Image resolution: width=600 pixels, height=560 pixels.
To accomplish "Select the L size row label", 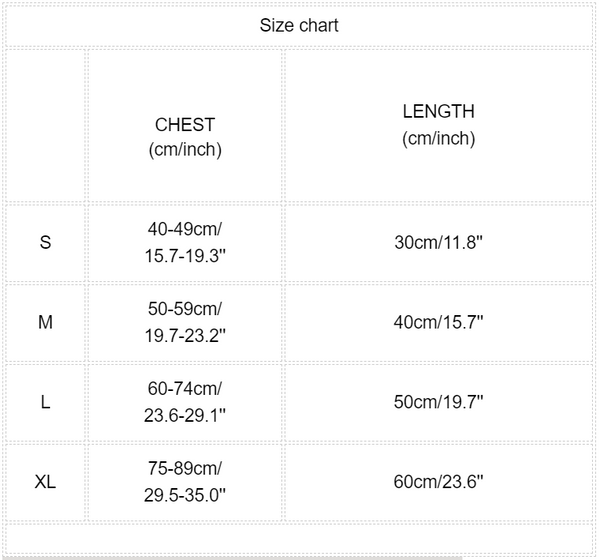I will tap(45, 402).
